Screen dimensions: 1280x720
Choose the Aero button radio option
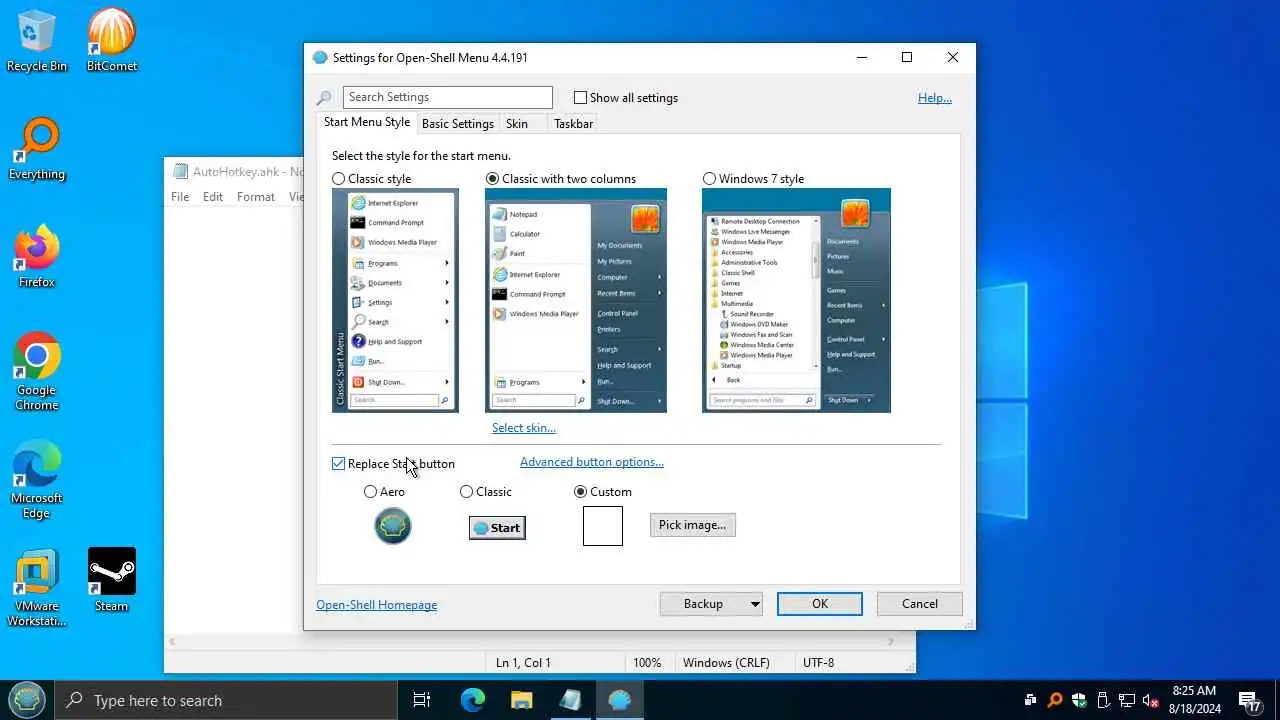371,492
